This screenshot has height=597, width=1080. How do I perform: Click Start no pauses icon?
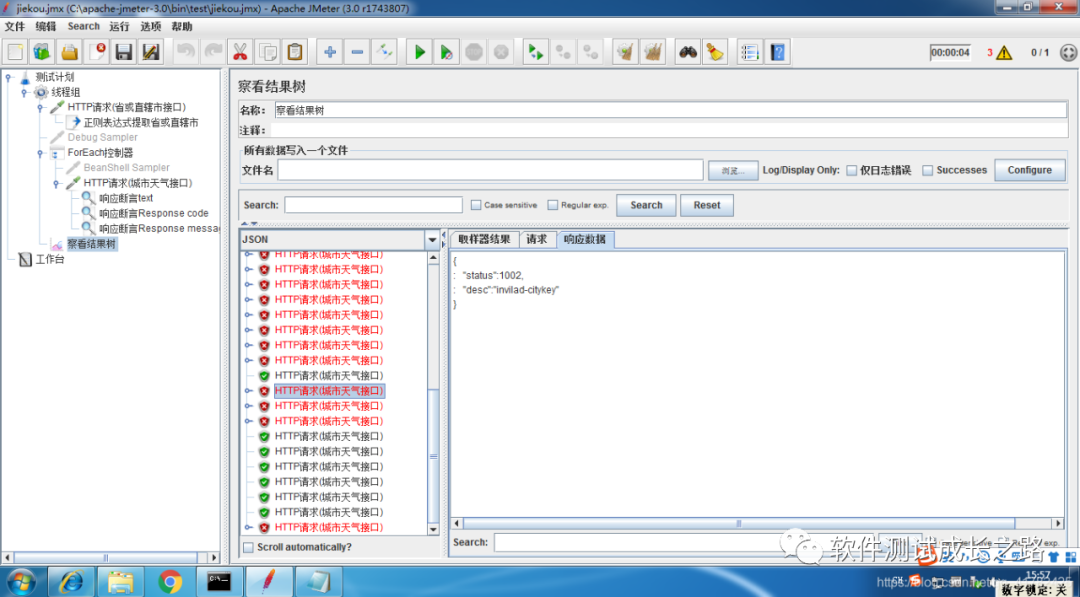(446, 52)
